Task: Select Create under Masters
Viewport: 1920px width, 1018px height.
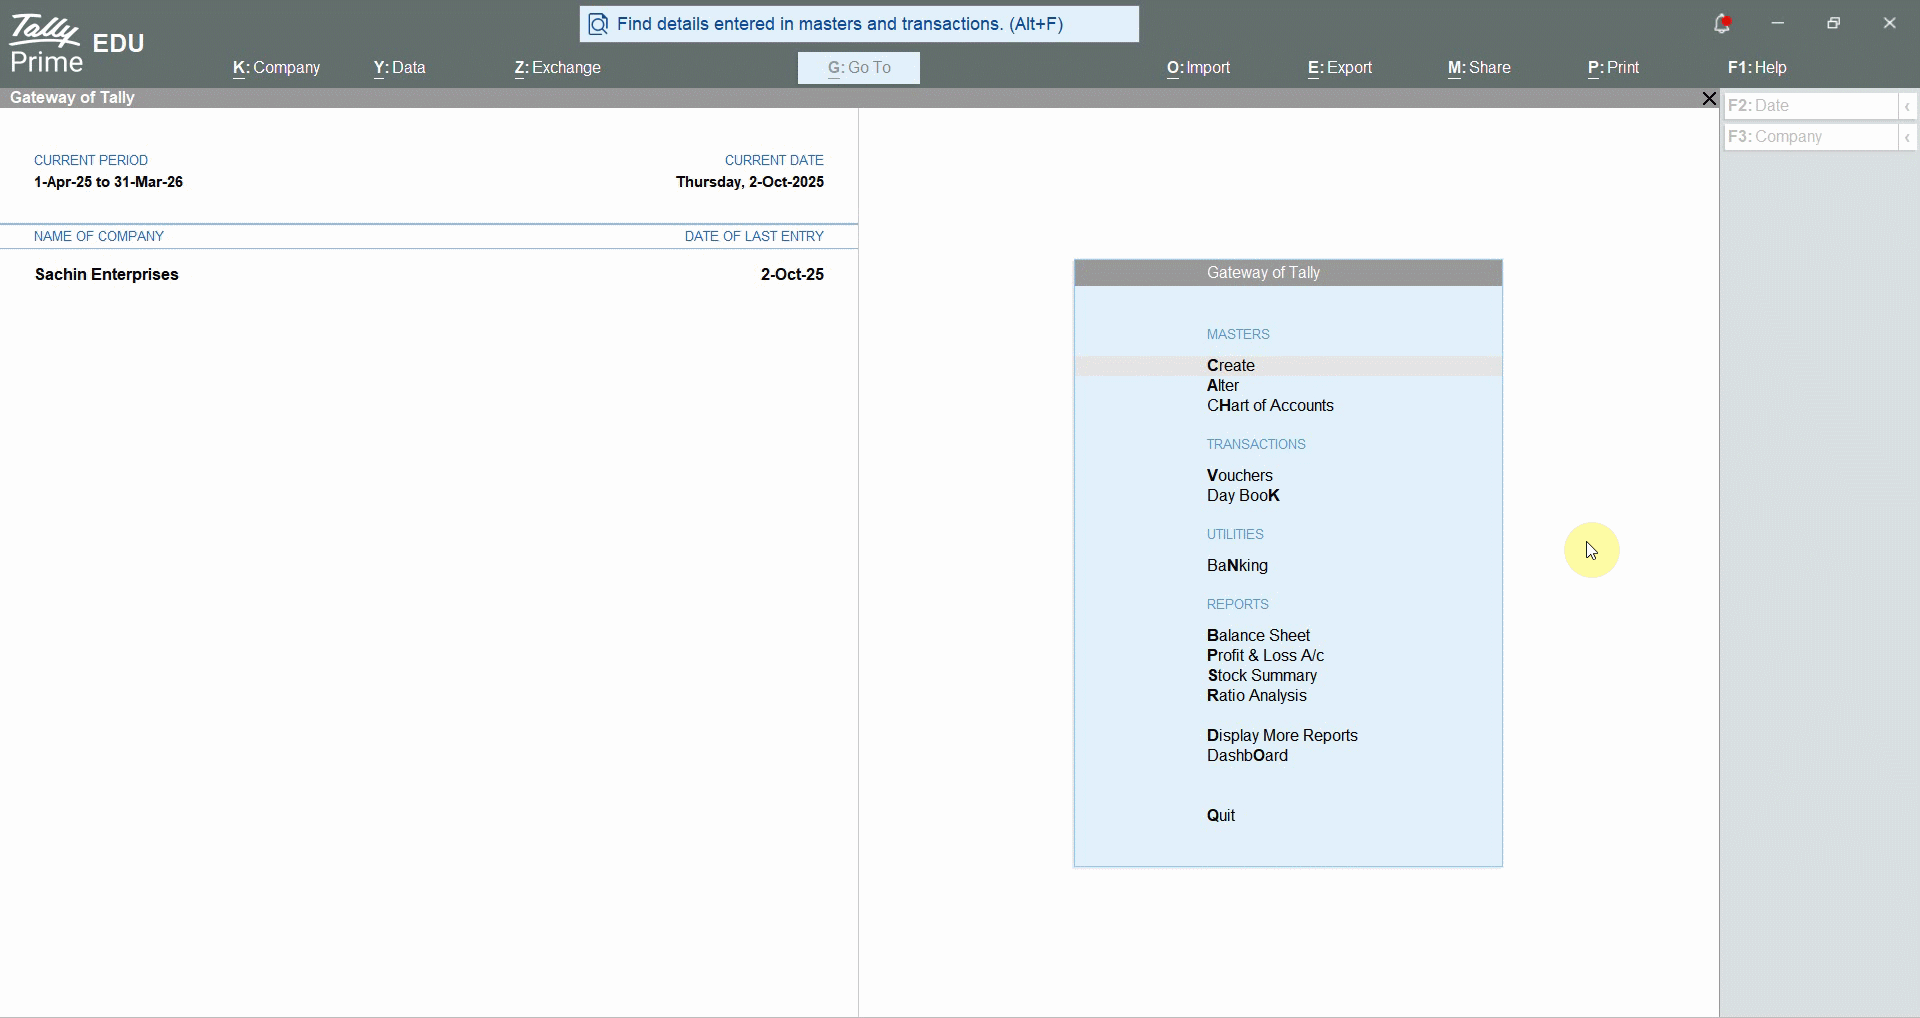Action: (x=1231, y=366)
